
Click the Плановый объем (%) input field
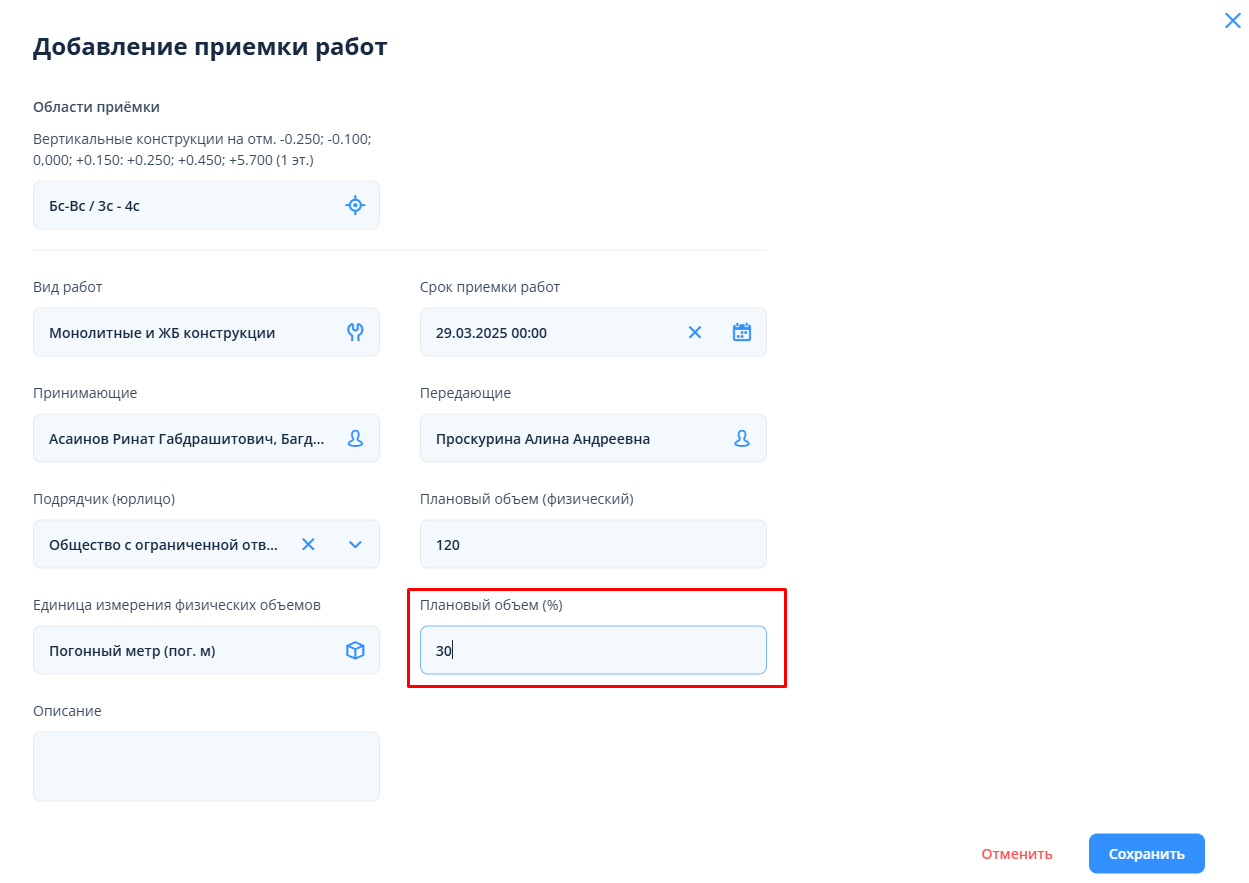593,651
